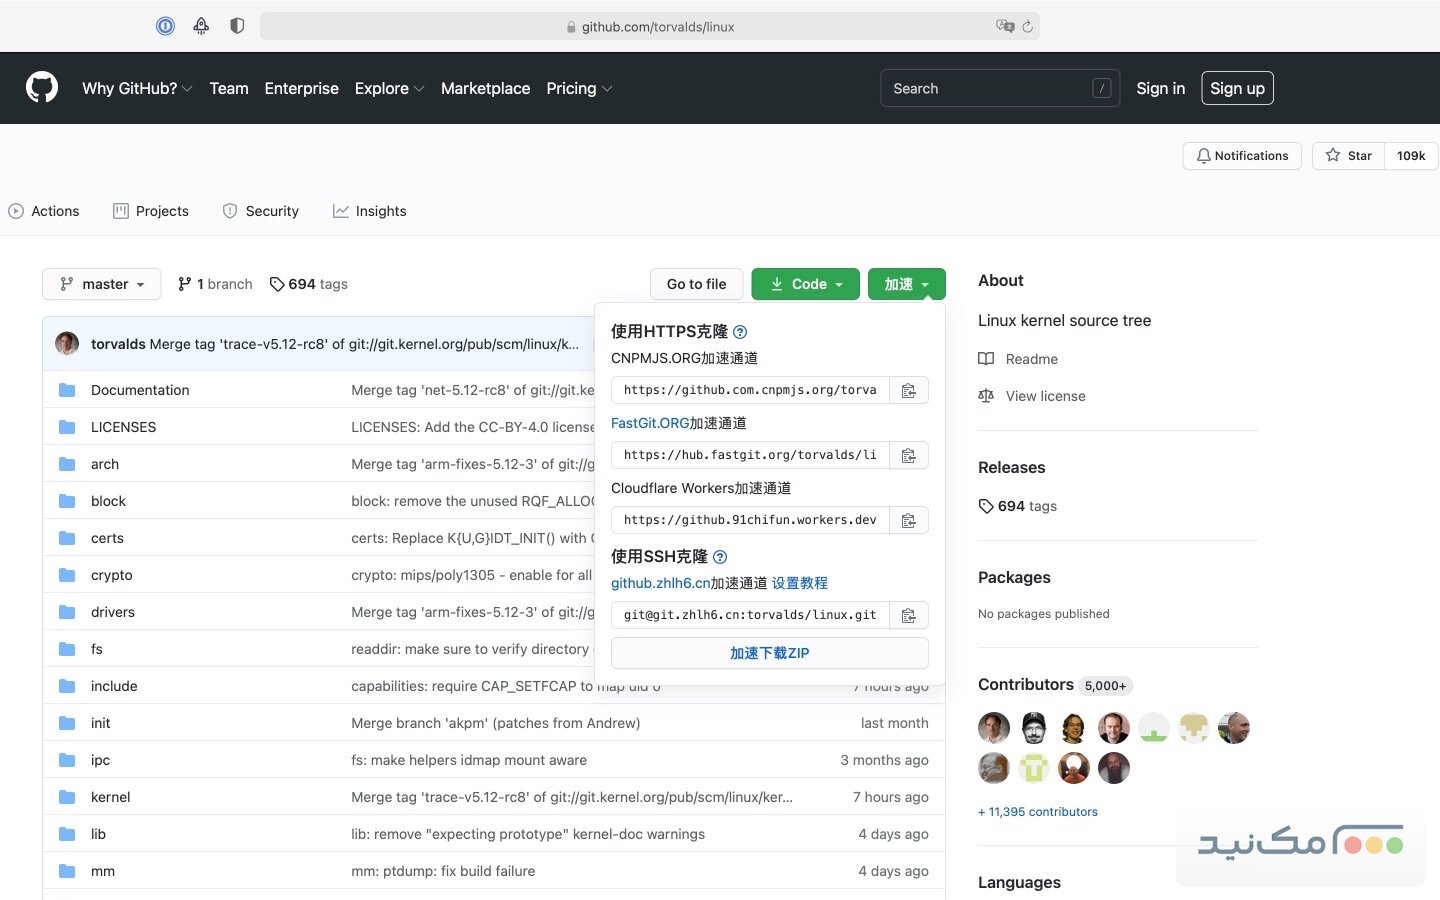
Task: Click the GitHub logo to go home
Action: pos(41,88)
